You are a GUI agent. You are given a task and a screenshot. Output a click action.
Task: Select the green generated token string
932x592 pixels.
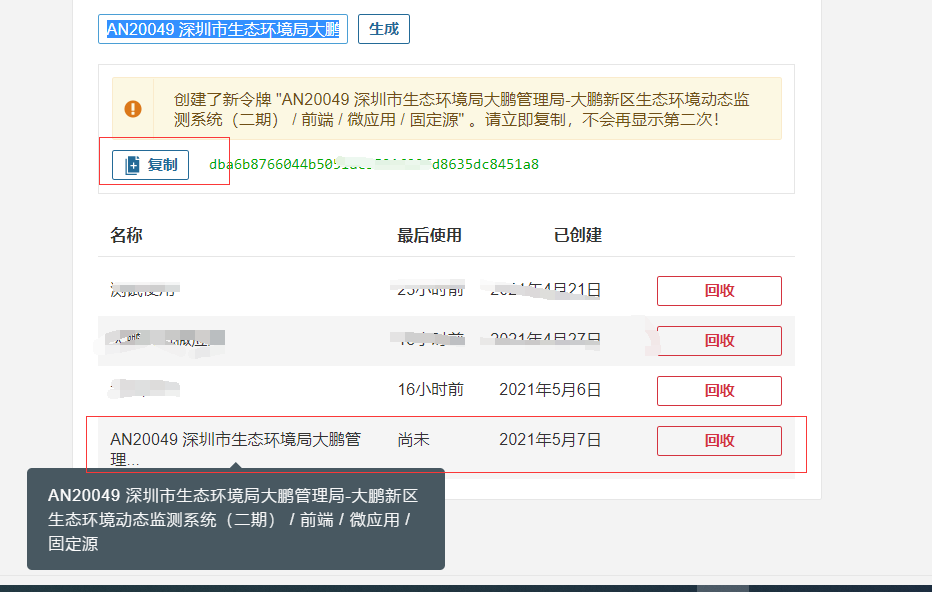coord(373,164)
